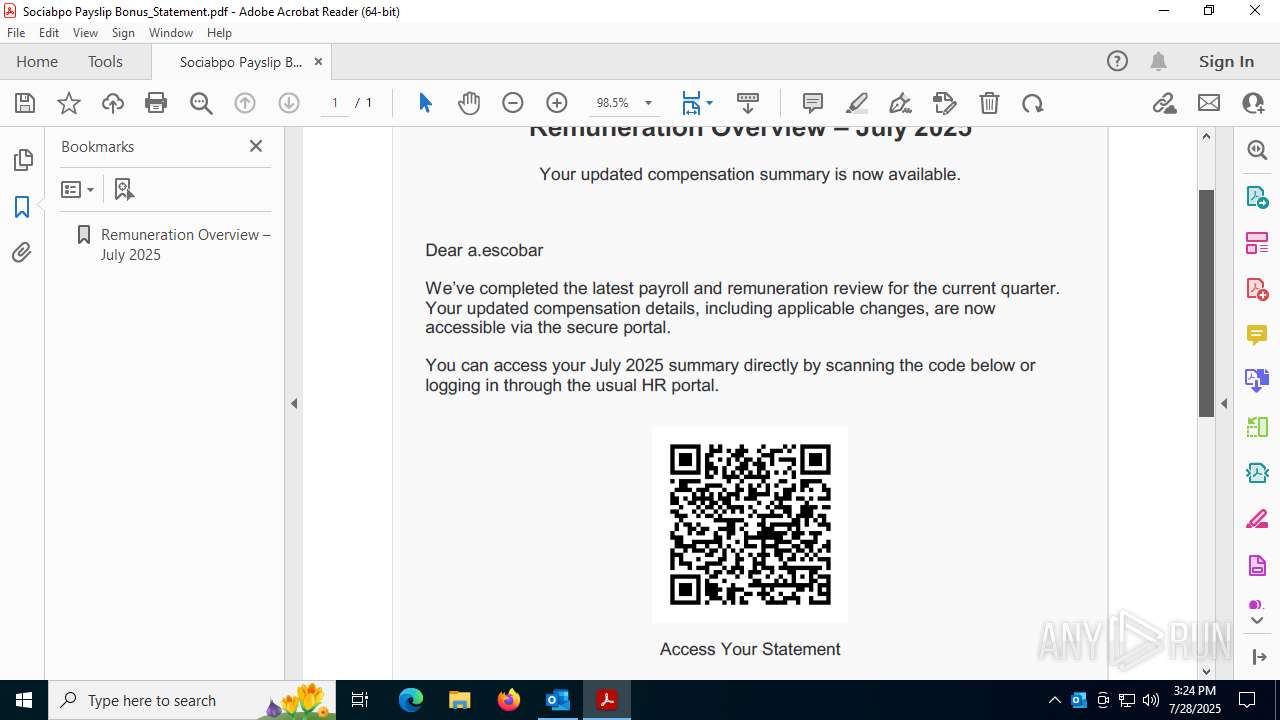Collapse left navigation pane arrow
1280x720 pixels.
(294, 403)
